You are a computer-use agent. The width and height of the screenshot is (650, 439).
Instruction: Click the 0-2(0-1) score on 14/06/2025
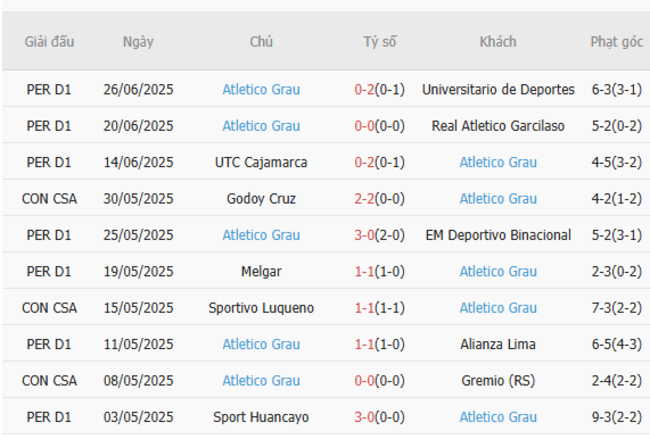tap(379, 162)
